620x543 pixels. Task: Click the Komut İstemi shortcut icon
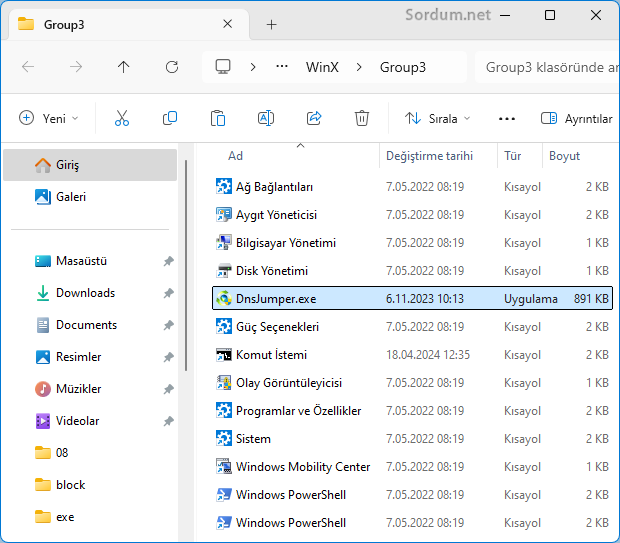224,355
